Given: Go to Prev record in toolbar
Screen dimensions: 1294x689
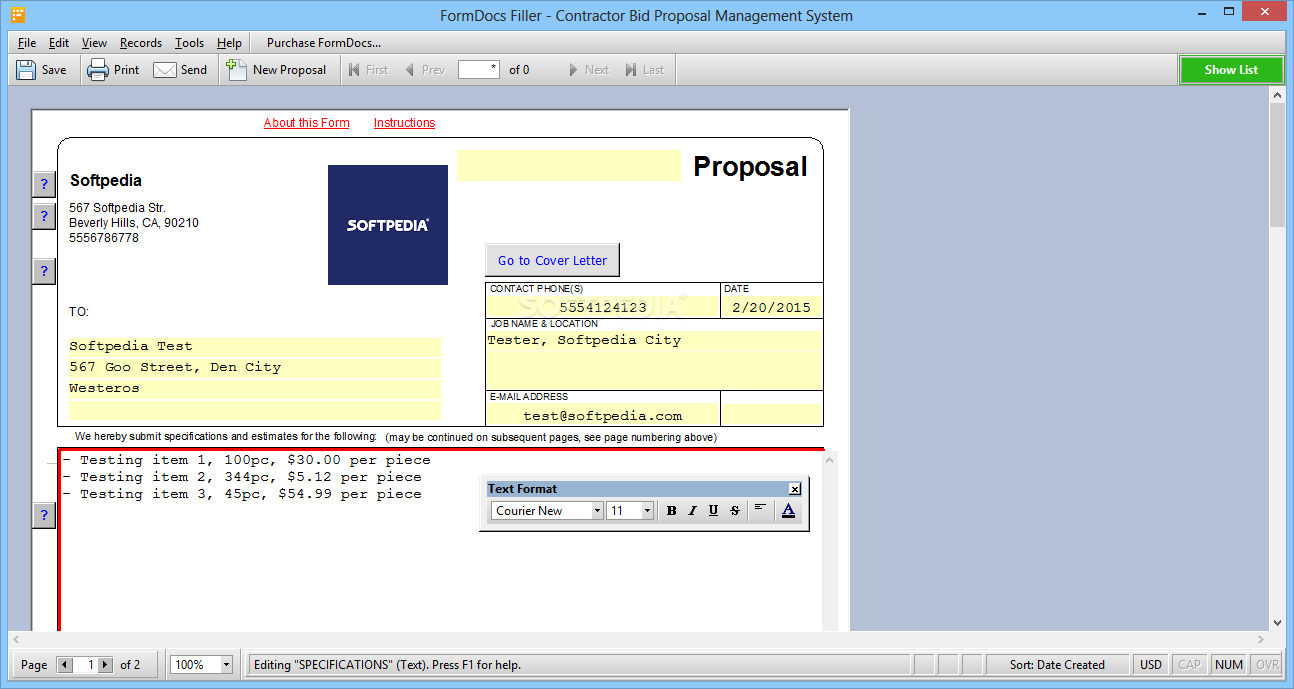Looking at the screenshot, I should tap(425, 70).
